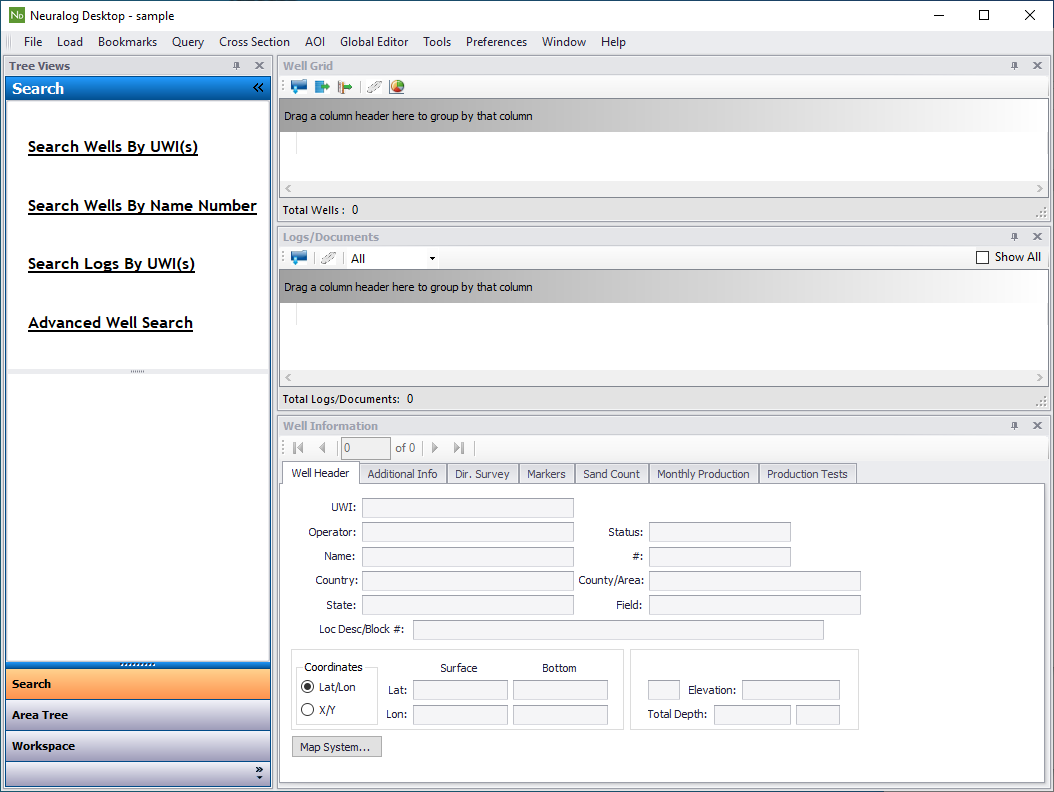Screen dimensions: 1054x792
Task: Pin the Well Information panel
Action: (1014, 426)
